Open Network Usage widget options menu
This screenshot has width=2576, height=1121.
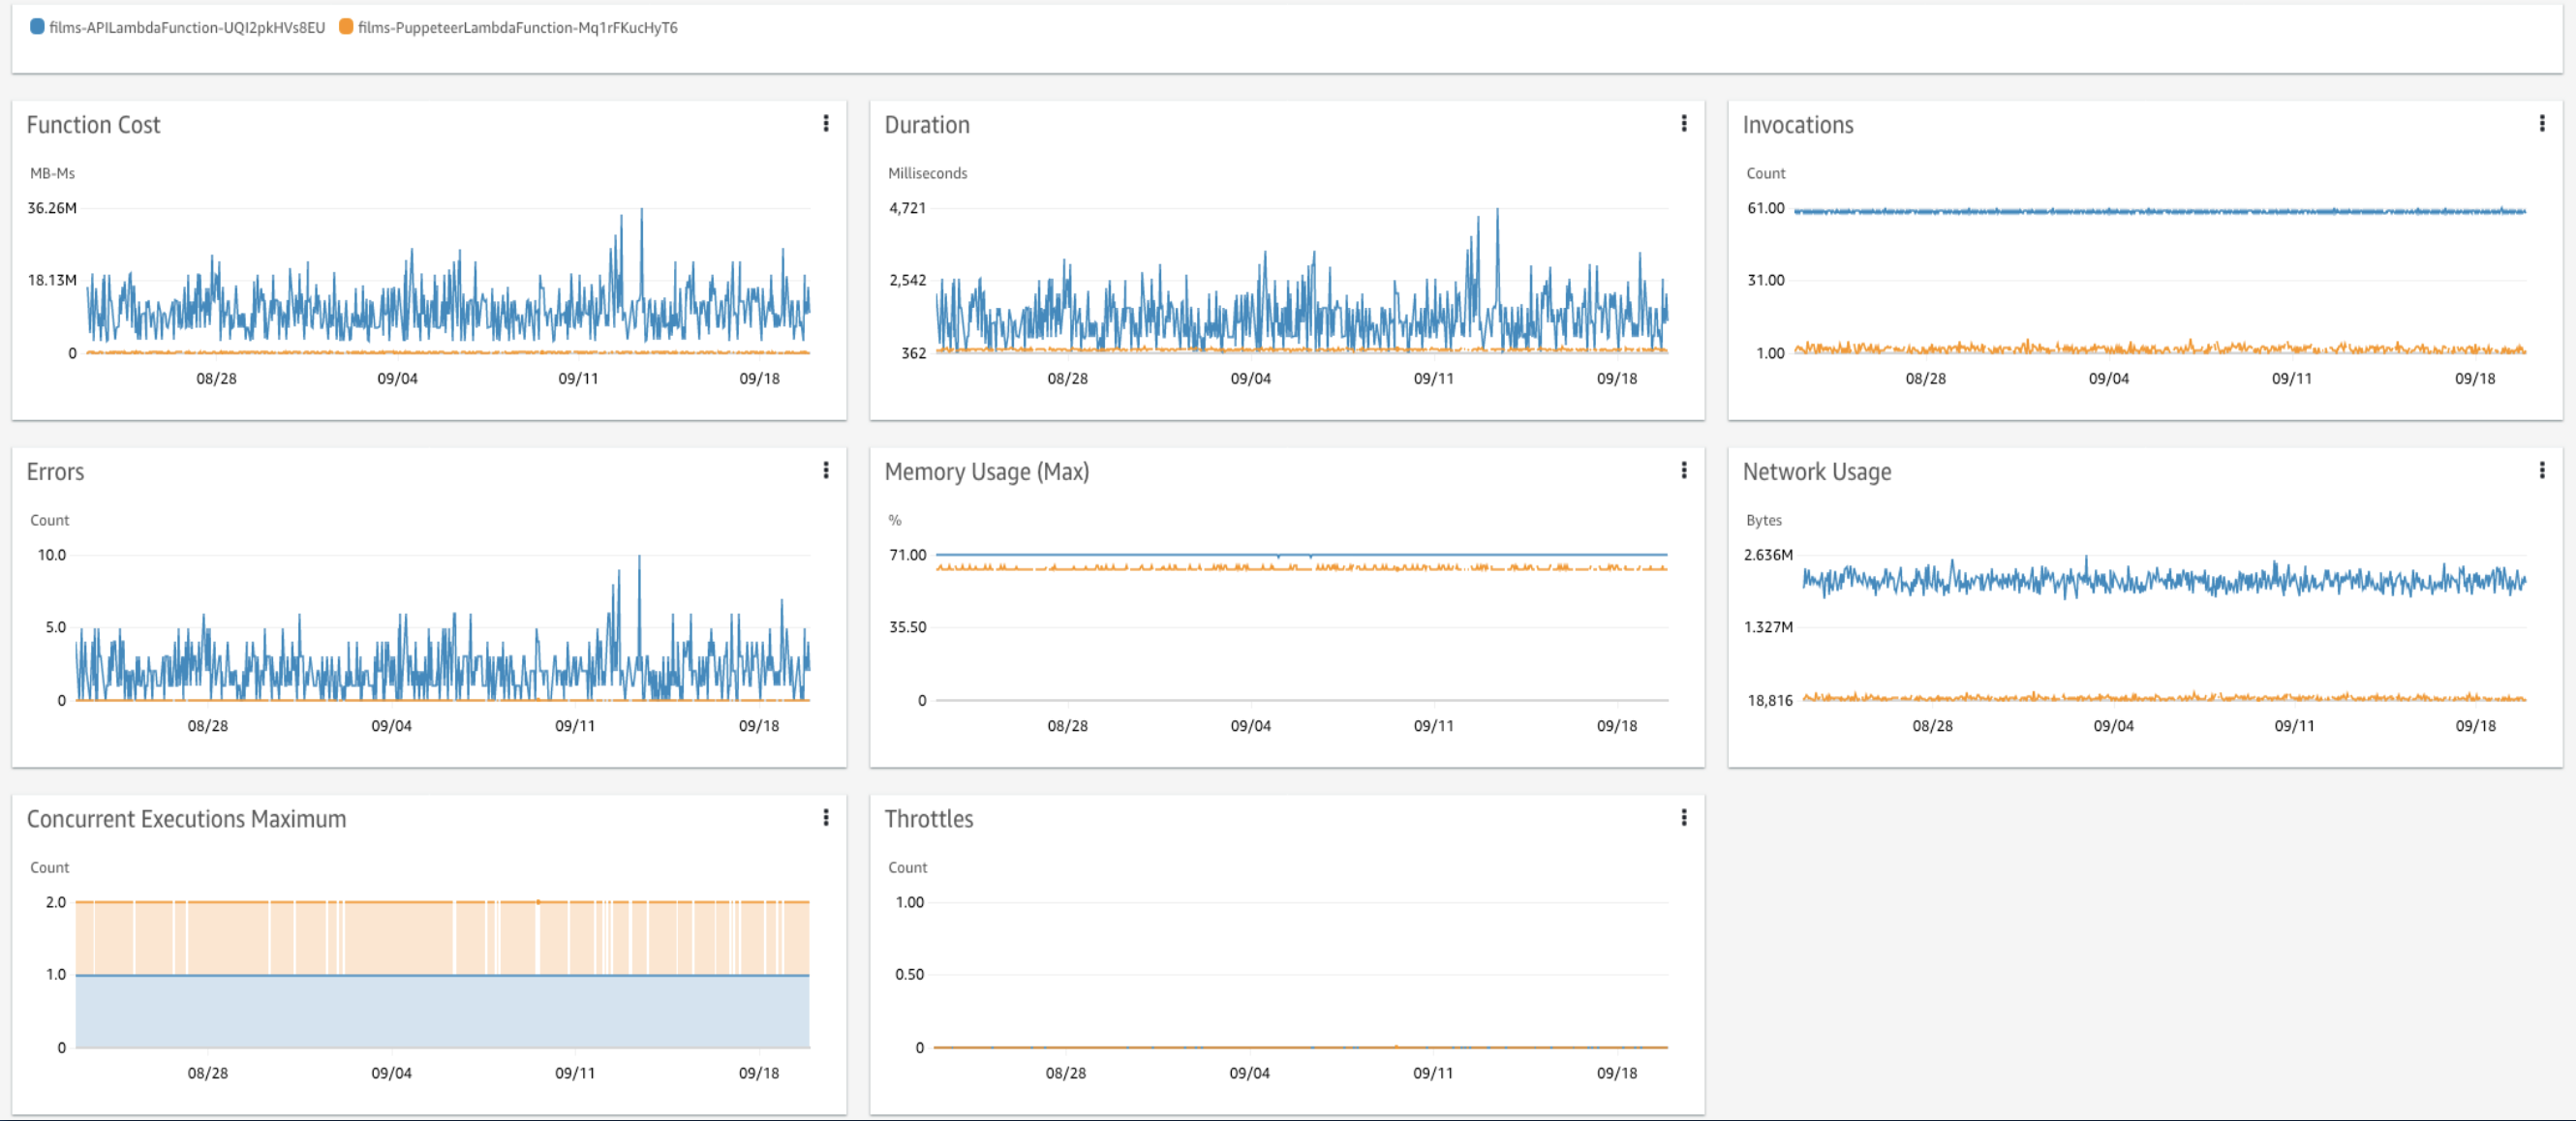2542,470
